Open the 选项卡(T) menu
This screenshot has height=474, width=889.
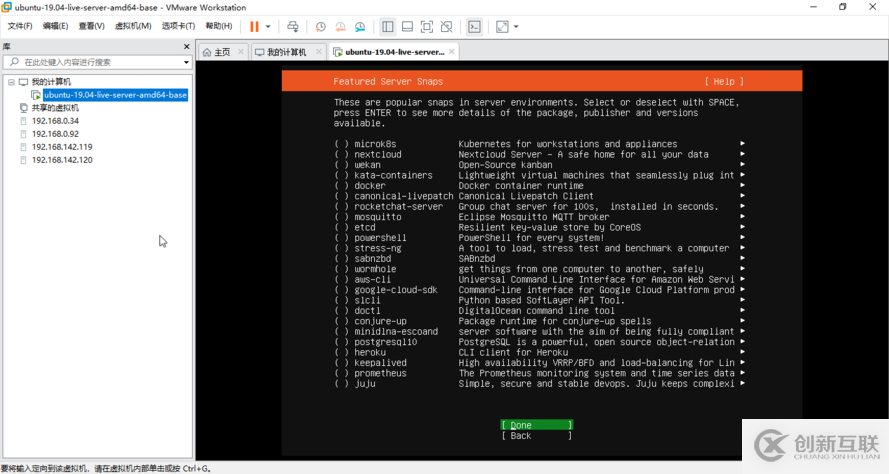(178, 26)
